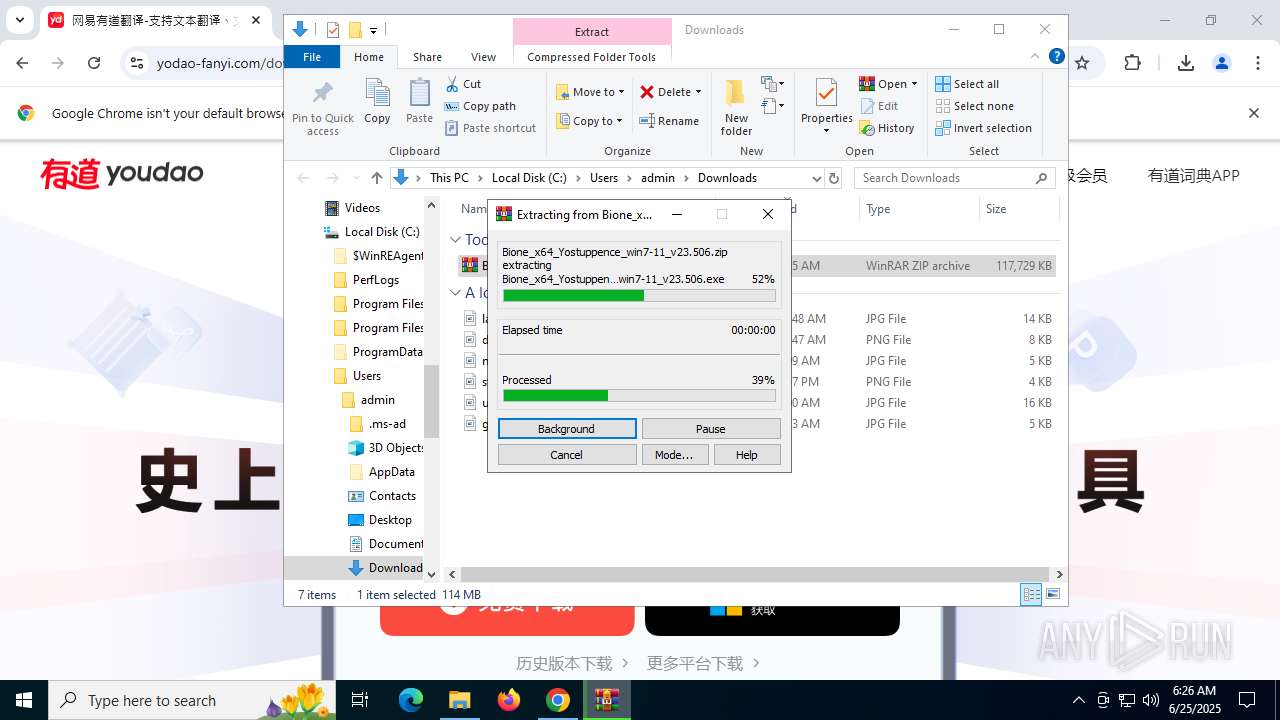This screenshot has height=720, width=1280.
Task: Switch to the large icons view in the status bar
Action: 1052,594
